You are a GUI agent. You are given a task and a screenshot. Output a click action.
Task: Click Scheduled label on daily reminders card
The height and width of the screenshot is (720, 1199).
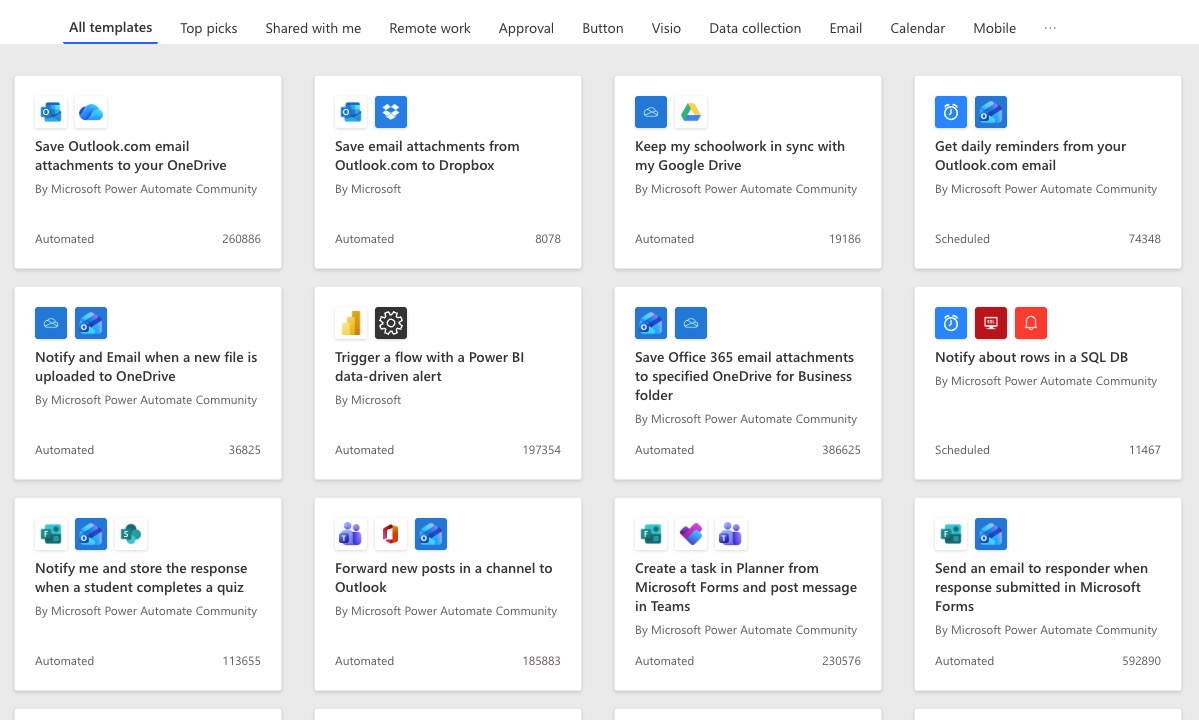962,238
